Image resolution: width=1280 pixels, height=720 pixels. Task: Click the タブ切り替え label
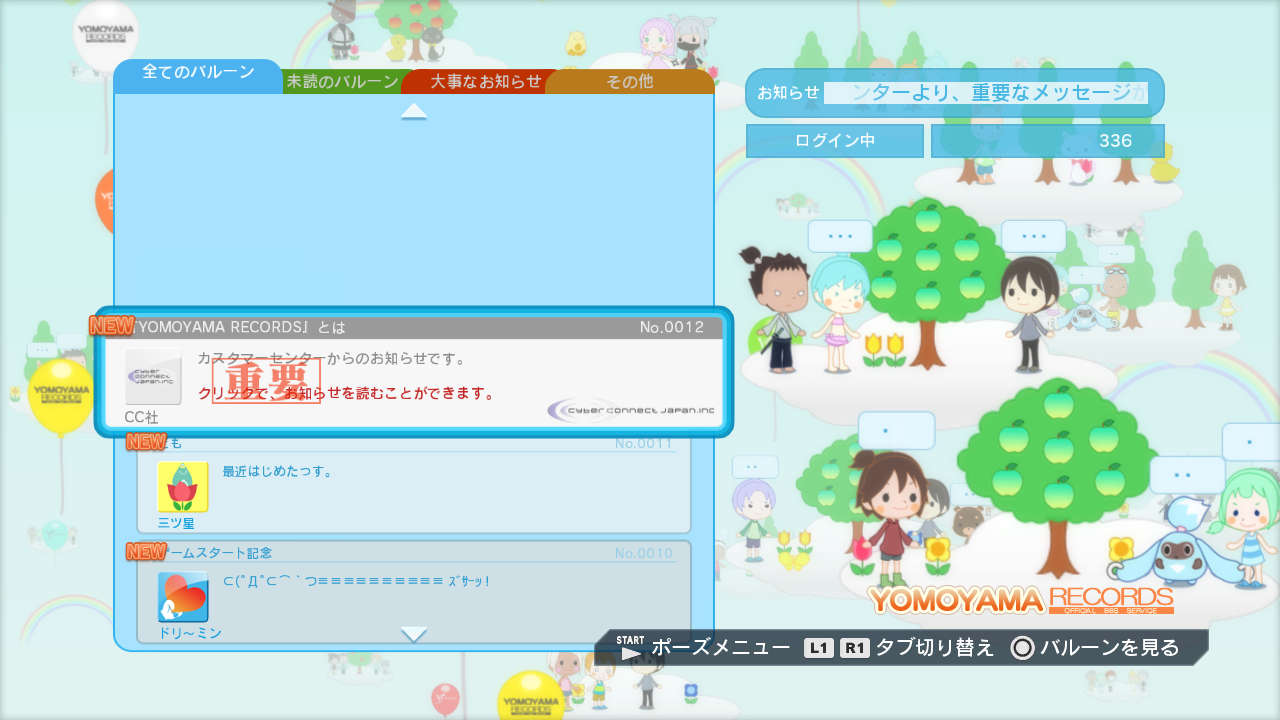pos(935,648)
